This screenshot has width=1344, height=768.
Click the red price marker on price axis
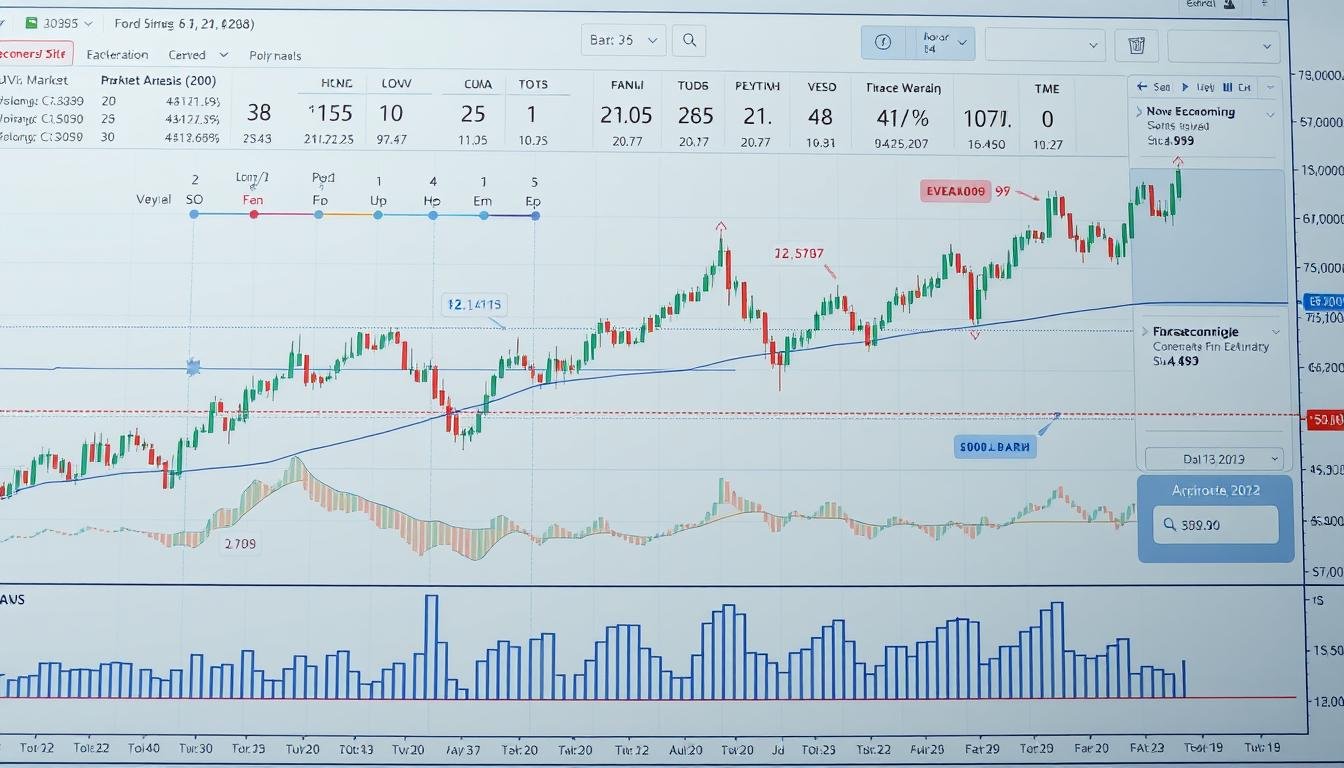(1324, 420)
